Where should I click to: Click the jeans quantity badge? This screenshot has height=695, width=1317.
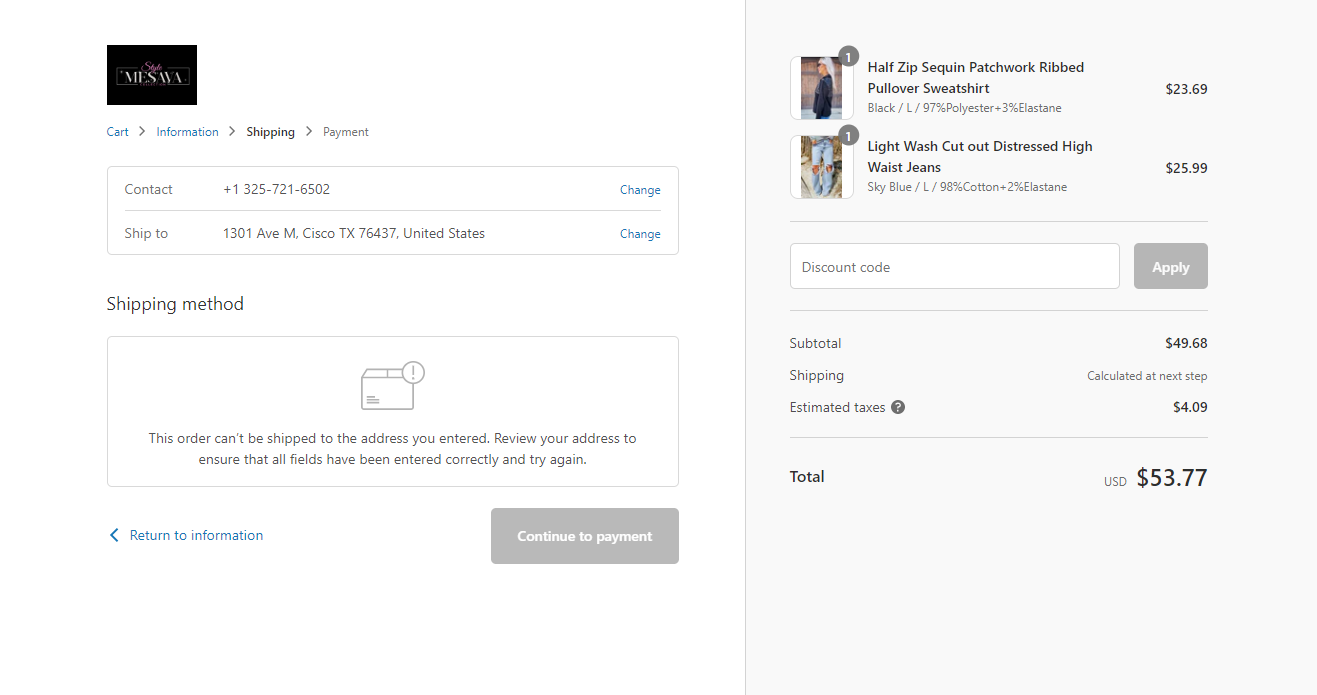coord(848,136)
